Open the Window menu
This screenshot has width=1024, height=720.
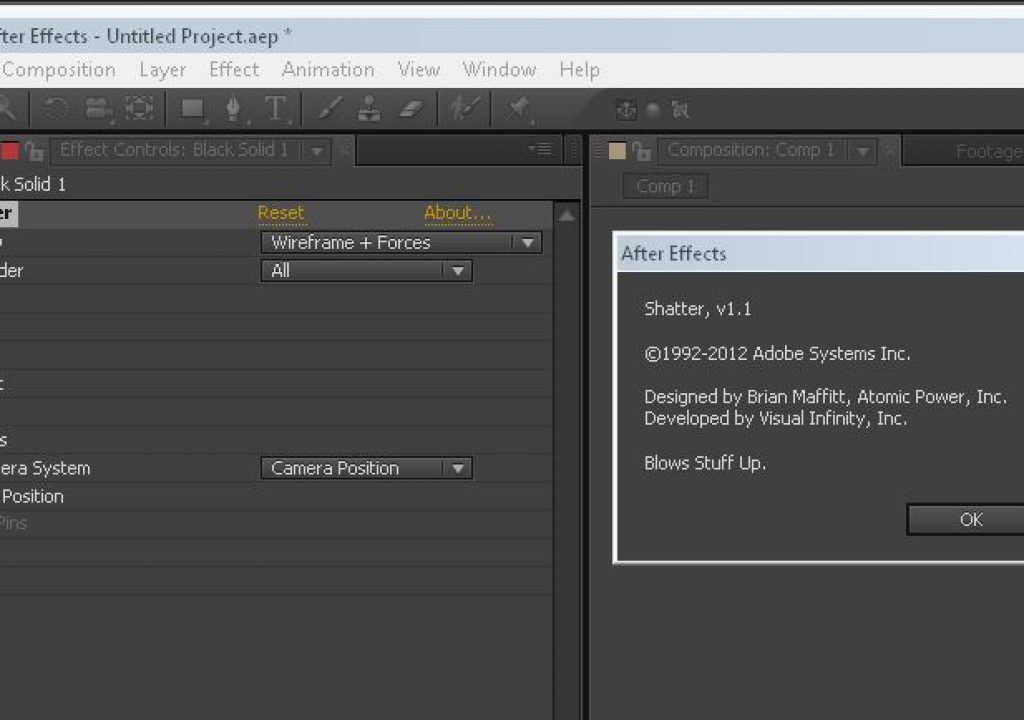[x=500, y=69]
